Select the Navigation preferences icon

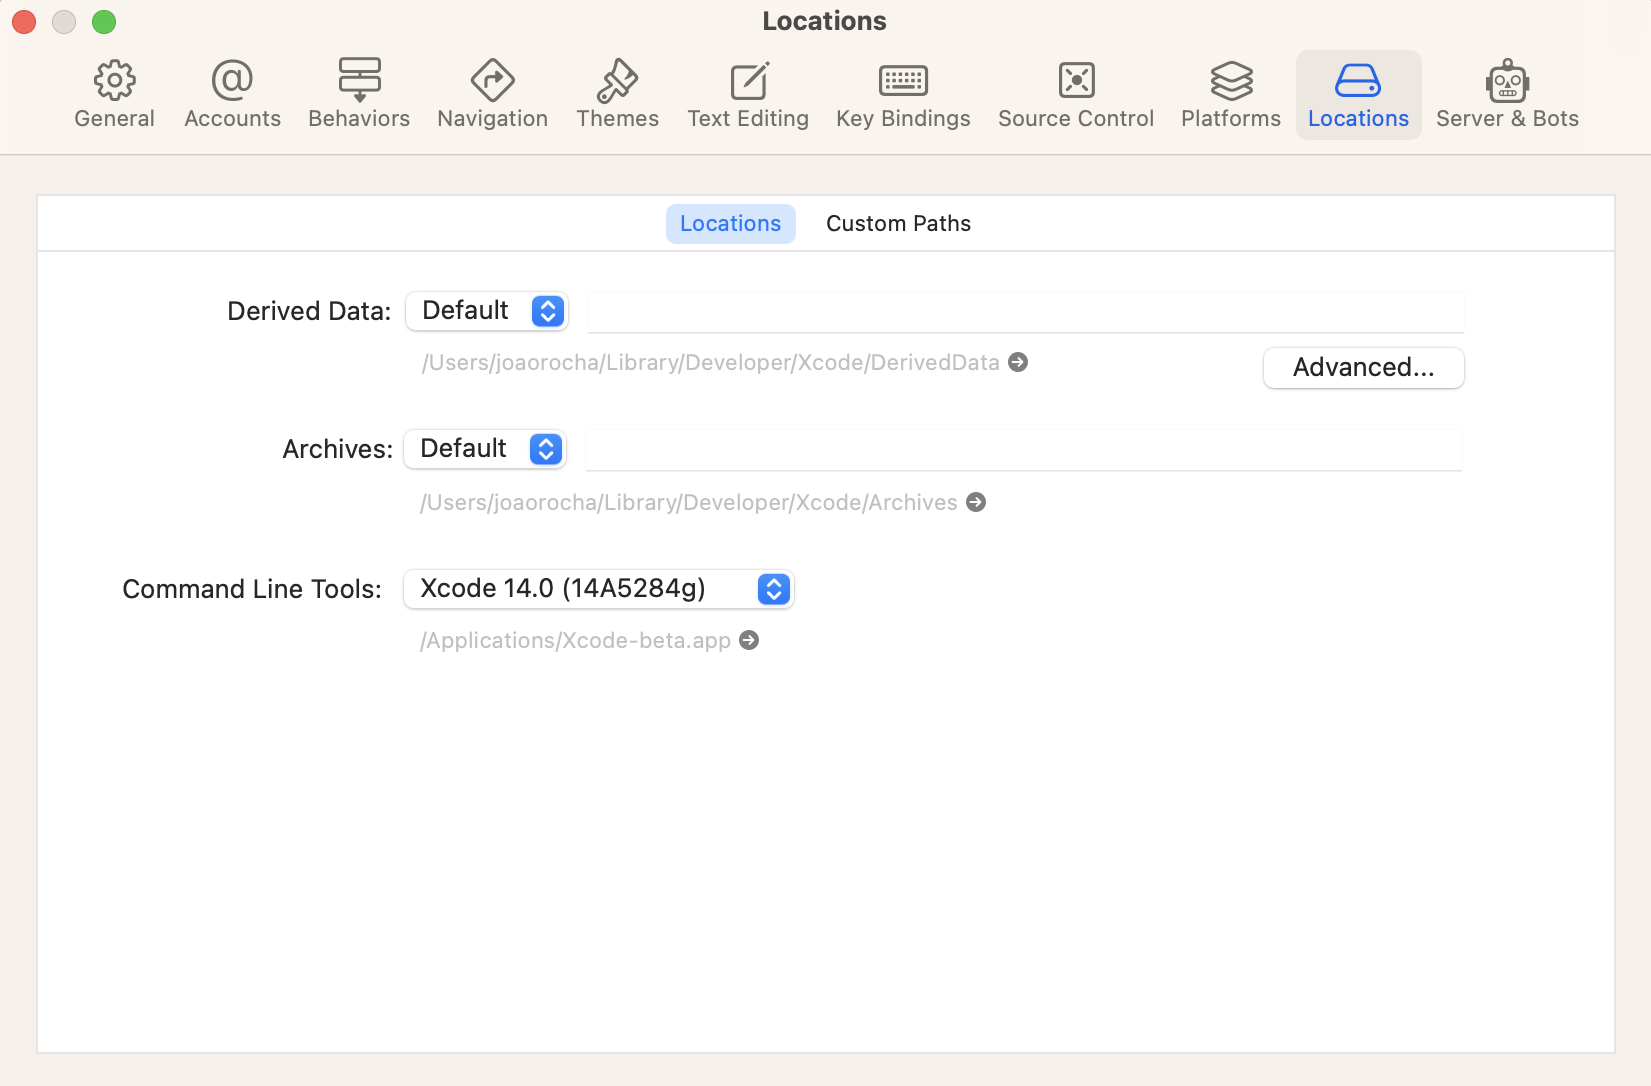pos(491,93)
